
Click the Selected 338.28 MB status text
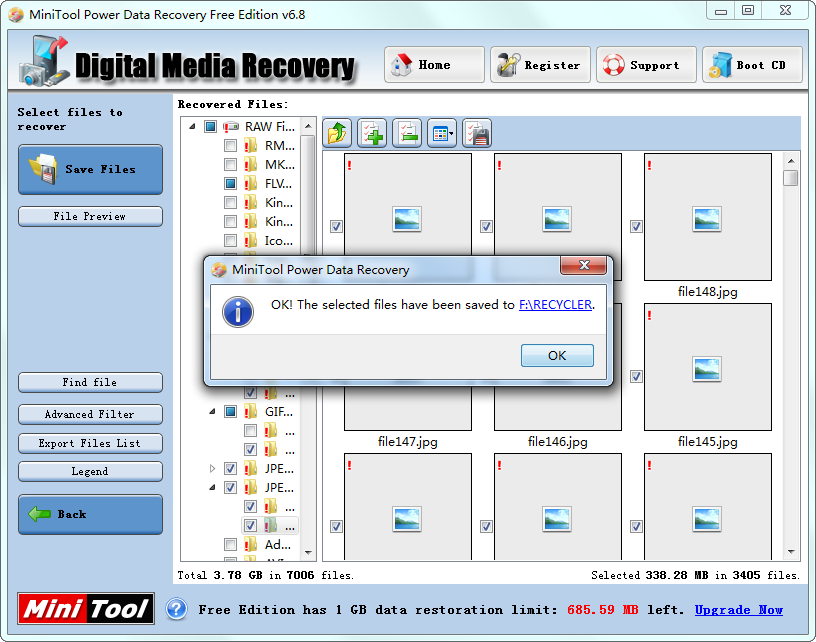(x=695, y=575)
